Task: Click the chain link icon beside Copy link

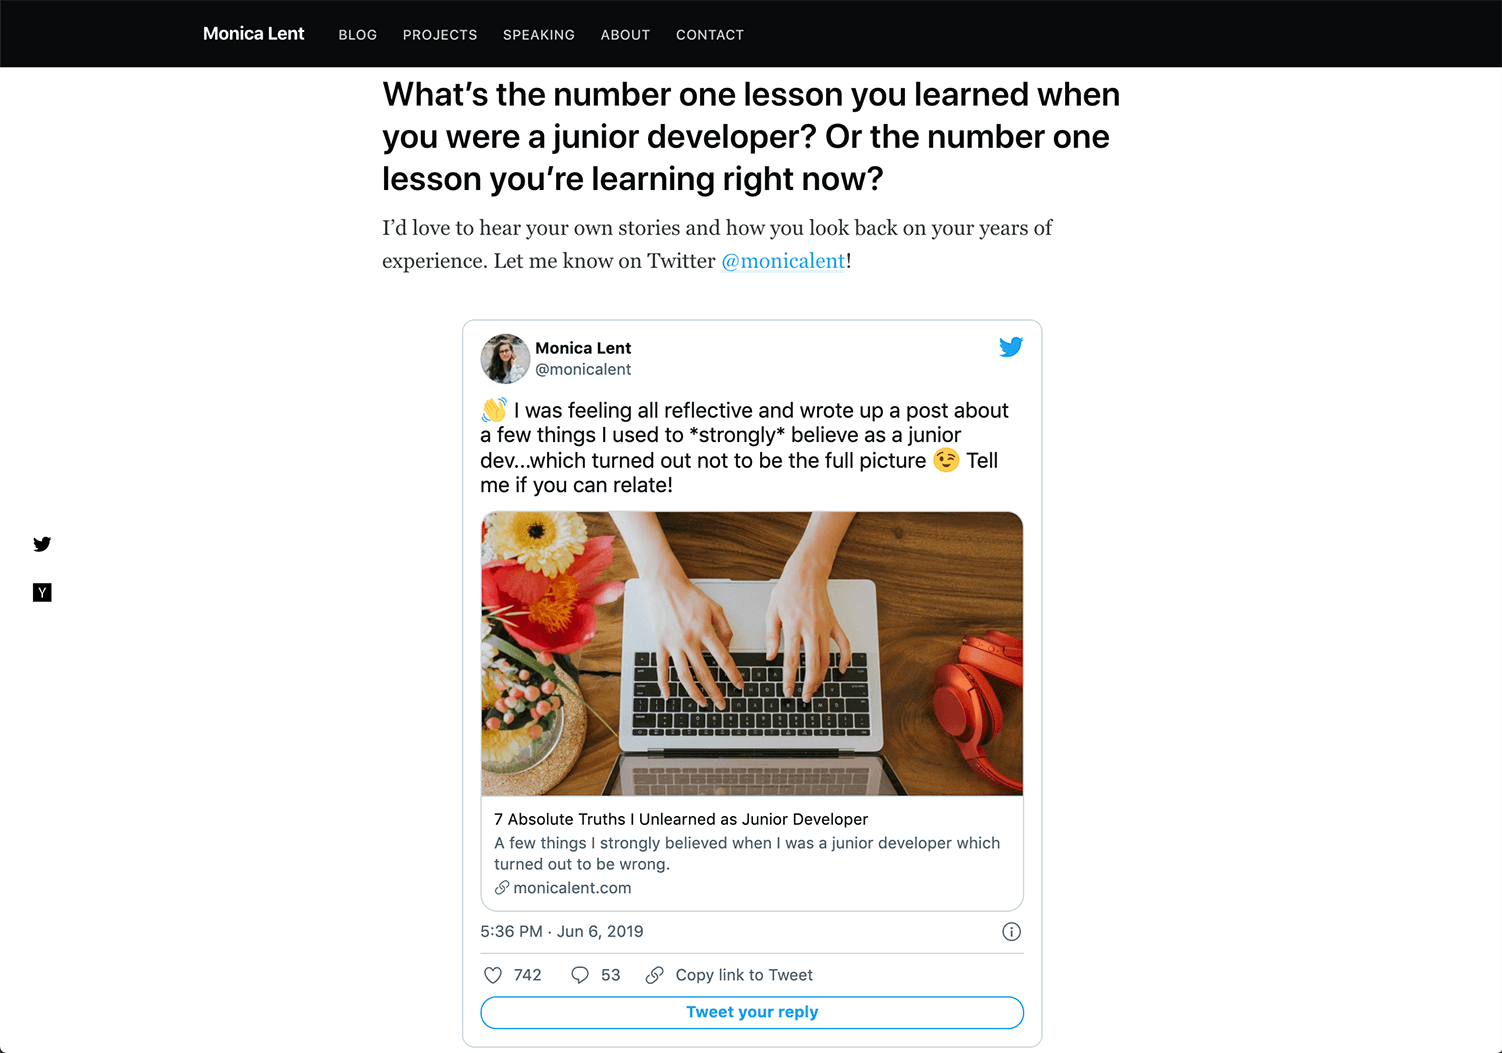Action: pyautogui.click(x=655, y=975)
